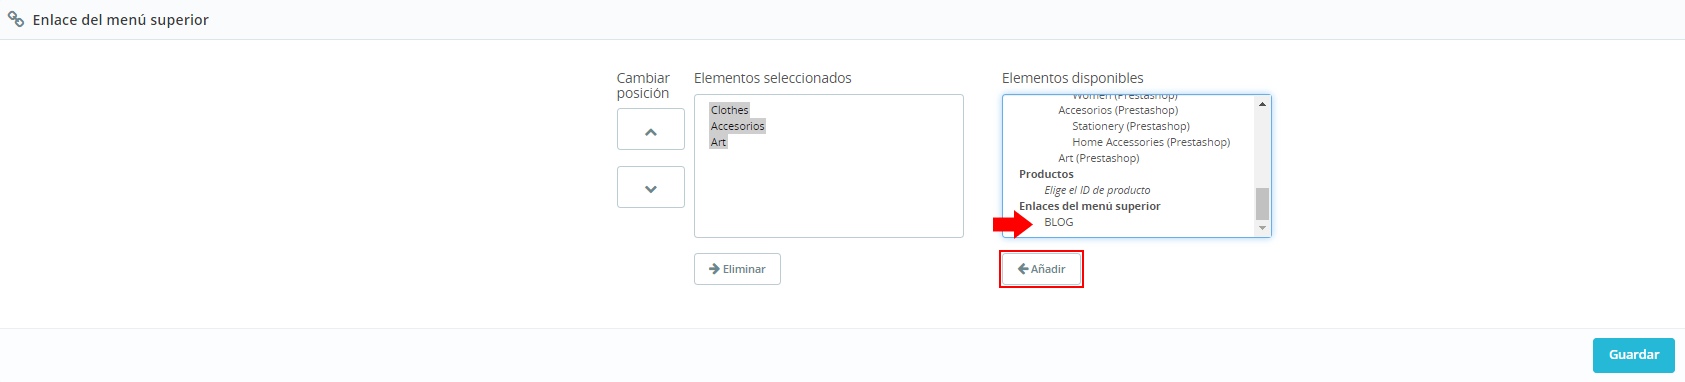Move selected item down with chevron button
The image size is (1685, 382).
click(651, 187)
